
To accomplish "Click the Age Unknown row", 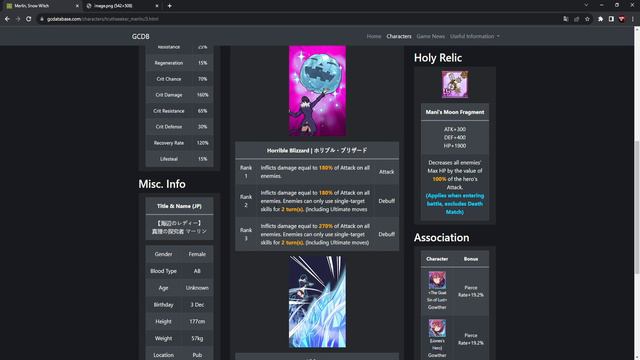I will 179,288.
